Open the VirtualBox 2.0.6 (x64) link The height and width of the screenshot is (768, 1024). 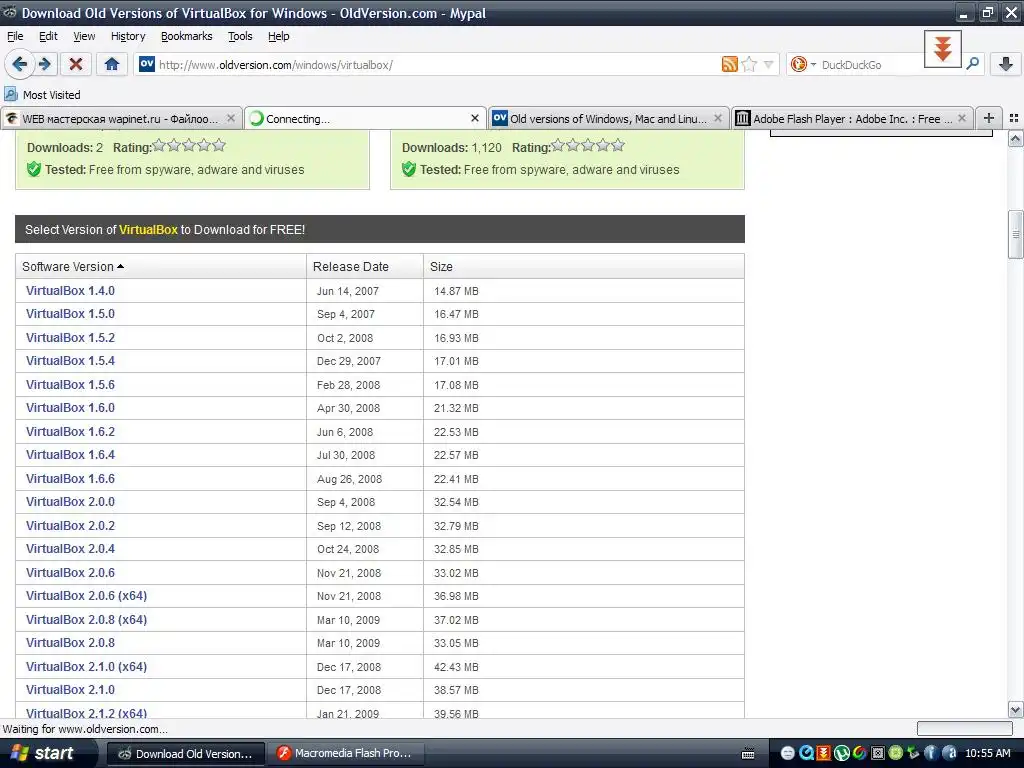click(87, 596)
